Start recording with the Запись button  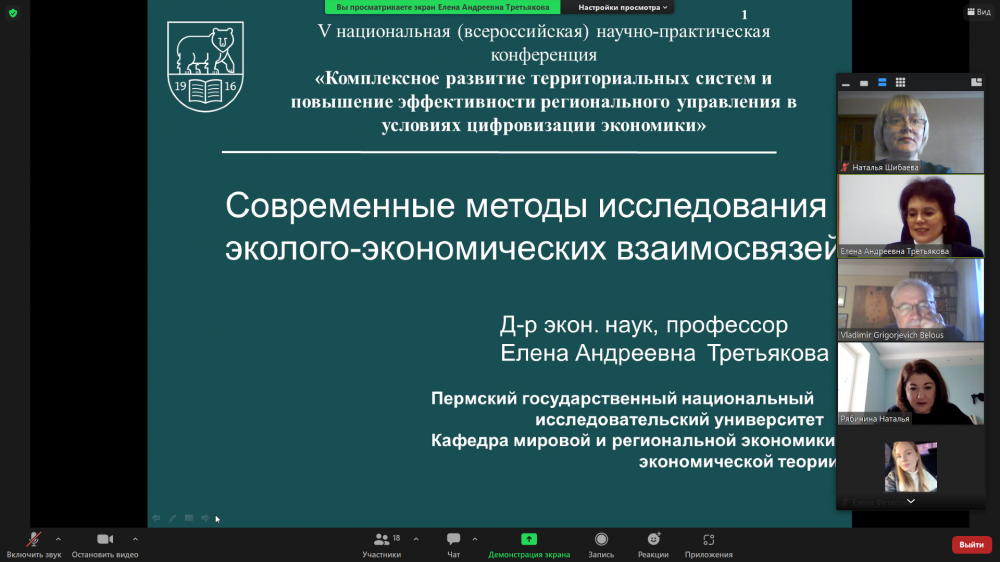pyautogui.click(x=601, y=544)
